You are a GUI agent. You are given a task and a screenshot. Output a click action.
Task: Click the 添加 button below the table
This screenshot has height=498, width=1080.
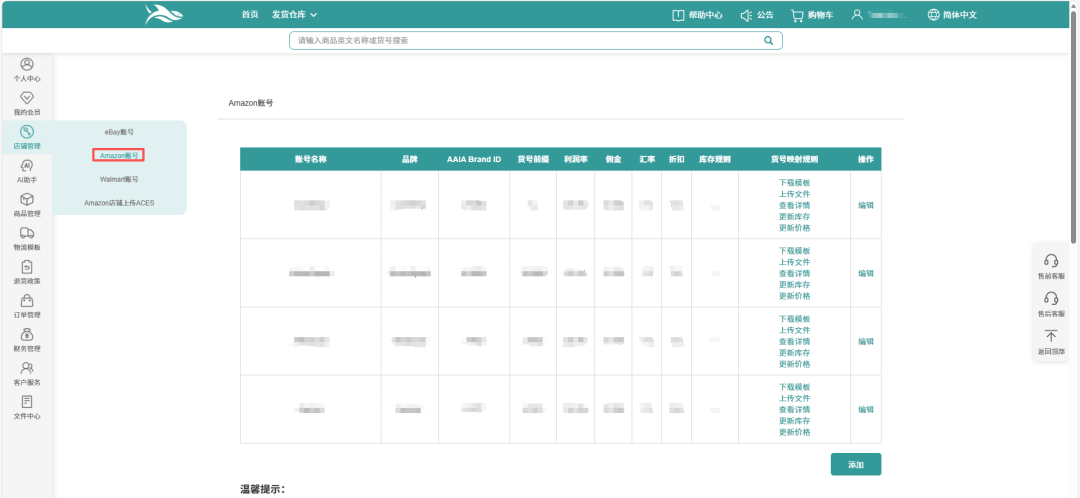click(x=855, y=464)
